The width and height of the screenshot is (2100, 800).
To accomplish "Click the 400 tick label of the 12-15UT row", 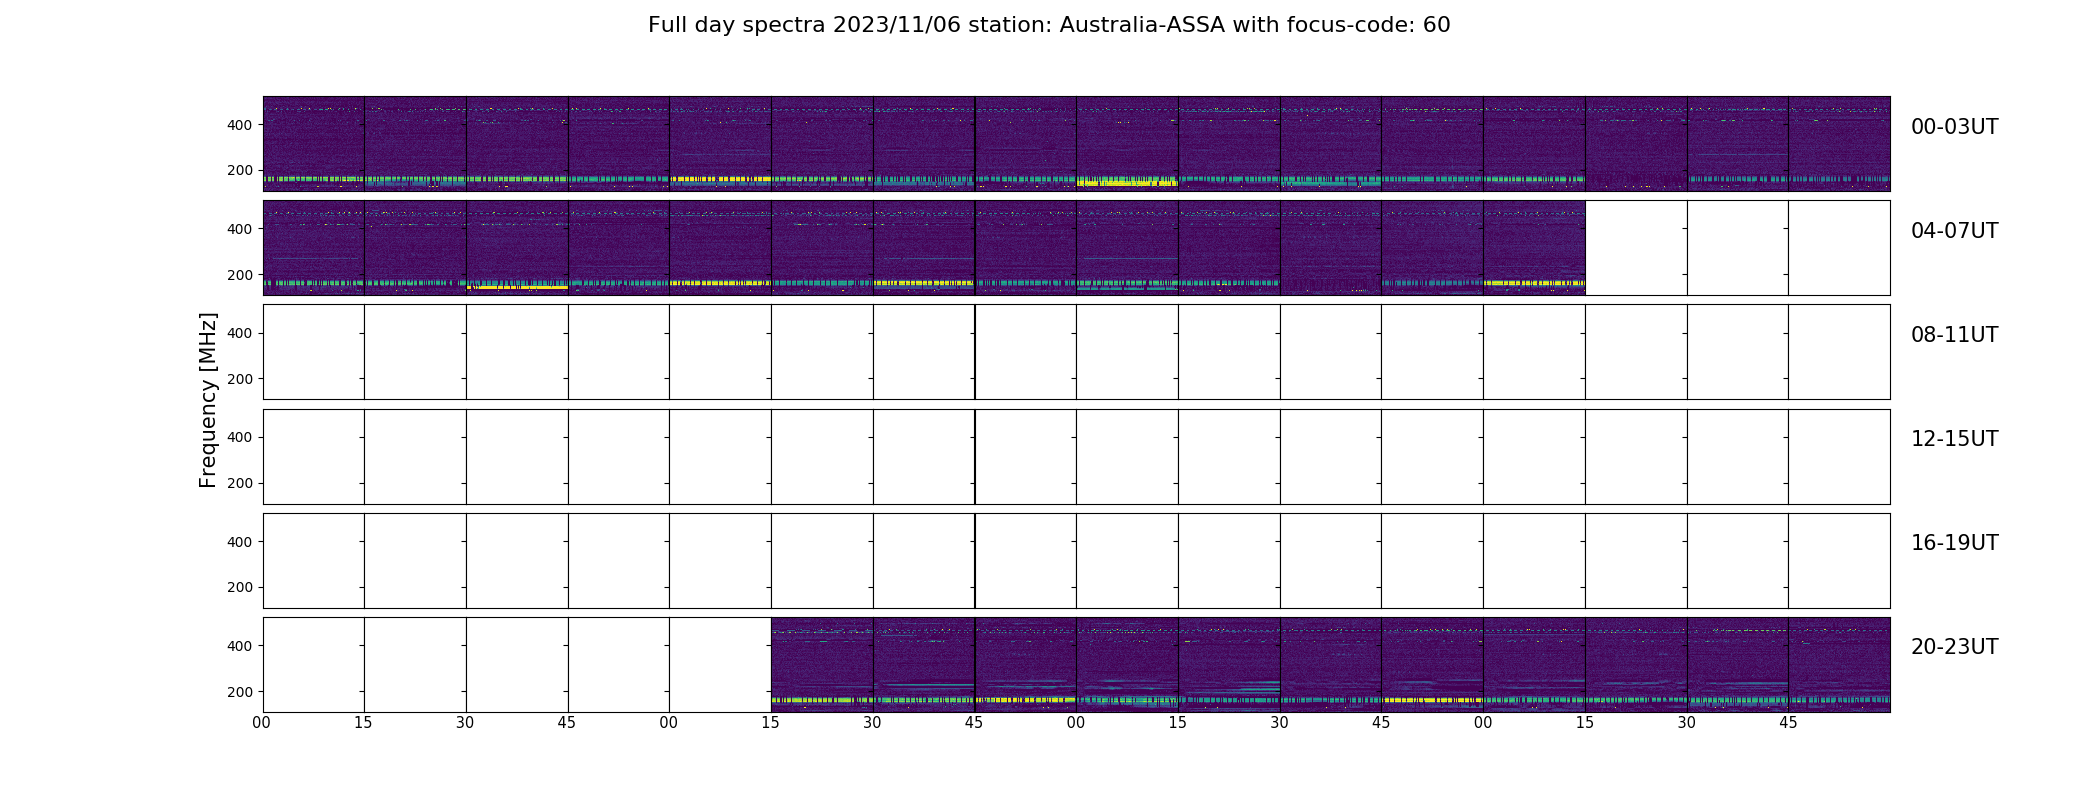I will pos(240,437).
